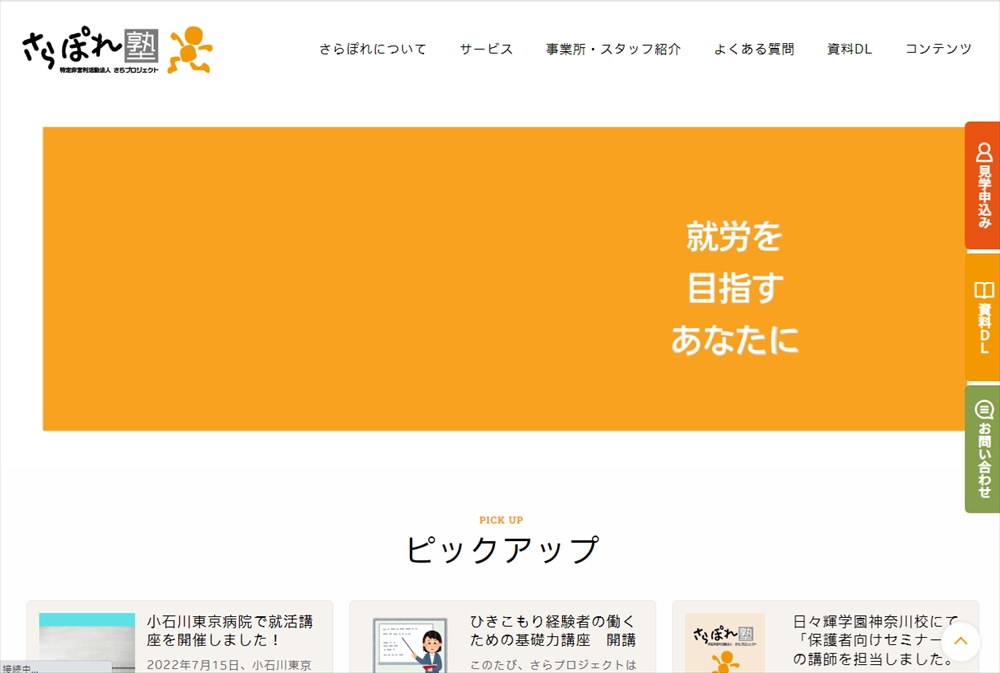Click the orange running mascot in the logo
This screenshot has width=1000, height=673.
(190, 51)
